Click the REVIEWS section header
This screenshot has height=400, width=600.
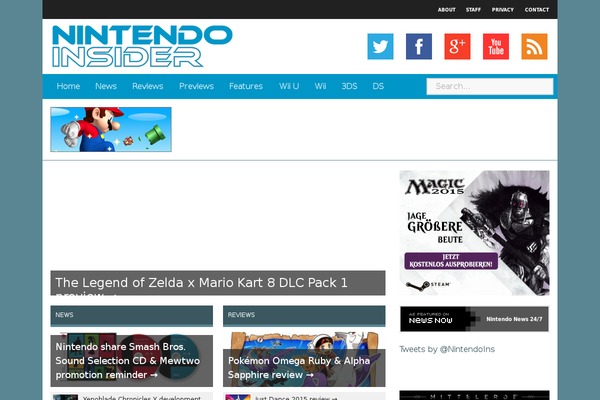[x=304, y=315]
